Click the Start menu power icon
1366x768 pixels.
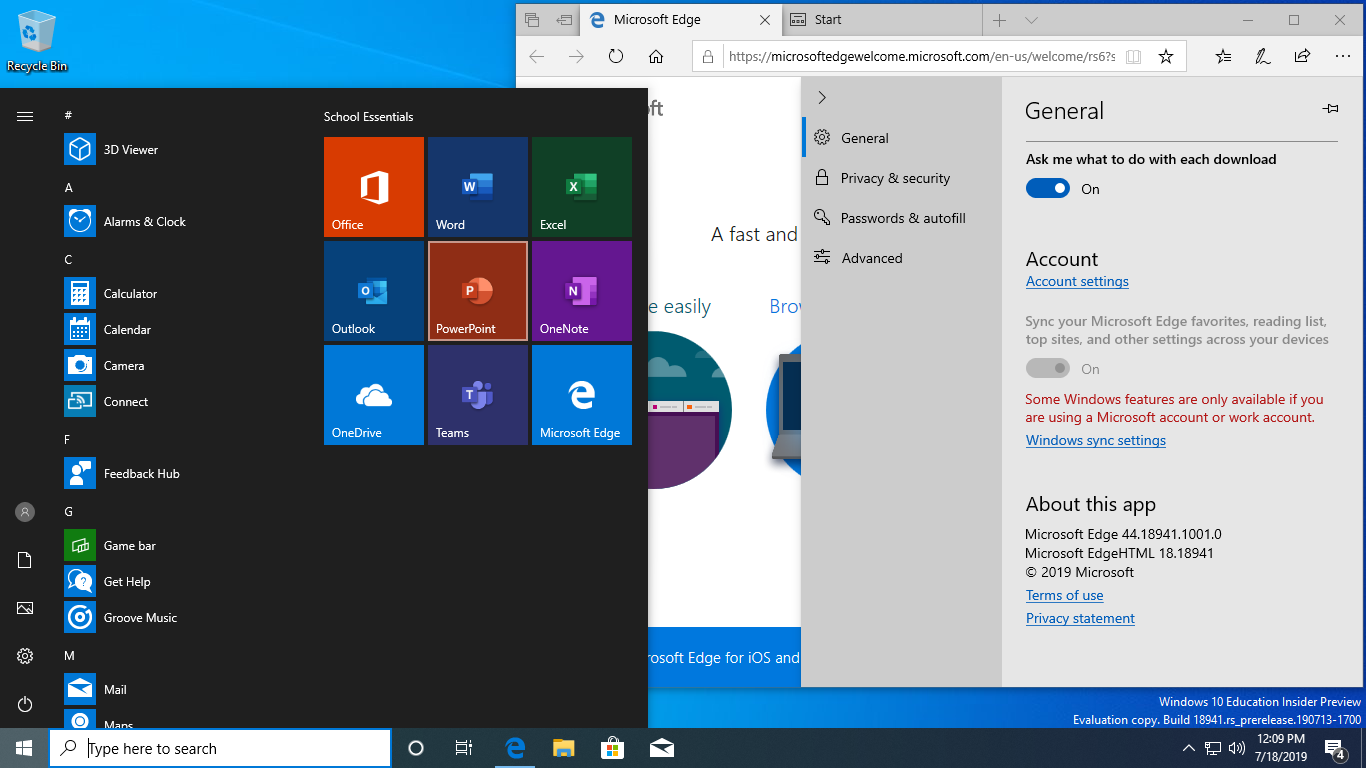[x=25, y=704]
